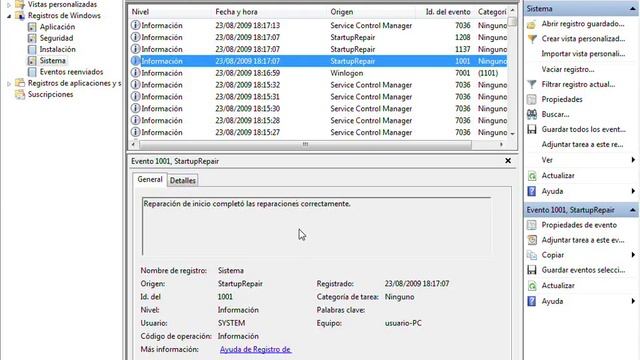Open the Seguridad log

click(56, 38)
